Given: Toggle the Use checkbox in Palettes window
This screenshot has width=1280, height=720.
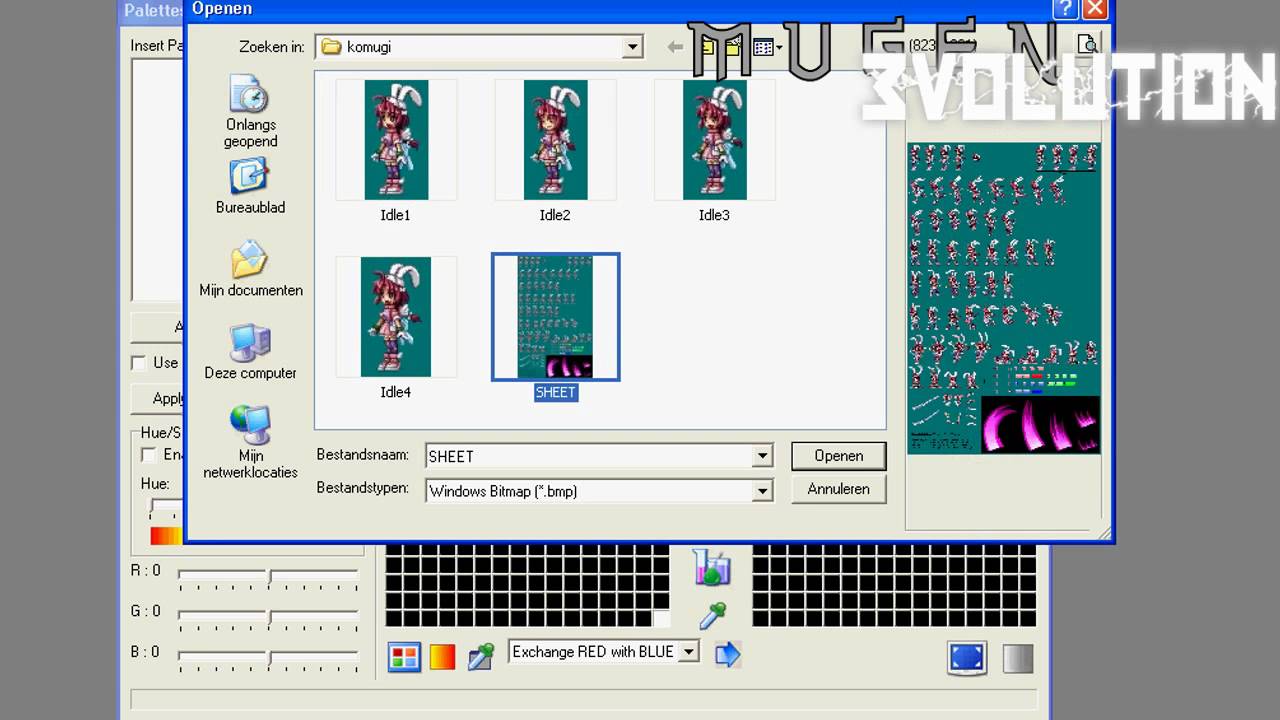Looking at the screenshot, I should 139,363.
